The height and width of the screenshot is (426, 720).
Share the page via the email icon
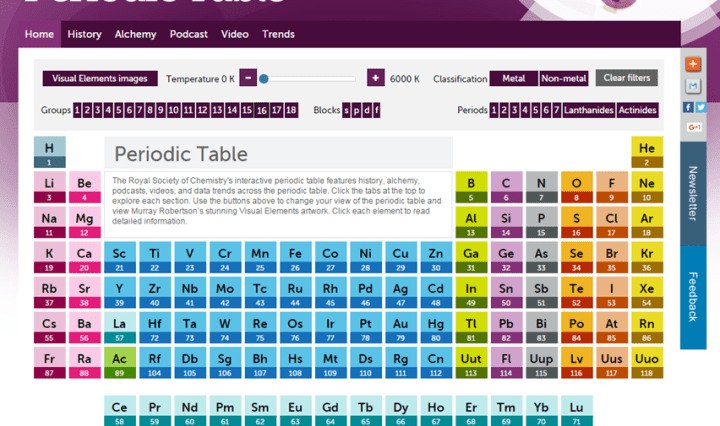tap(694, 85)
